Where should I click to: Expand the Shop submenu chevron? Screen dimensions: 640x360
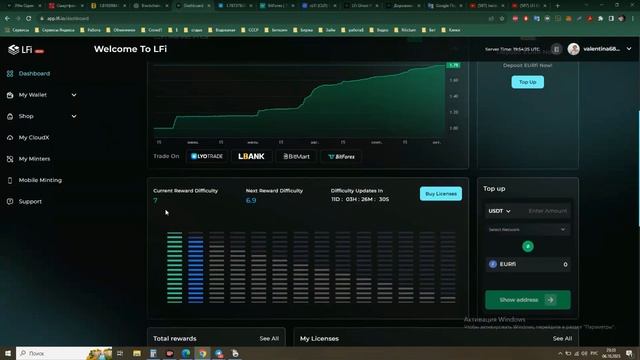click(x=74, y=116)
